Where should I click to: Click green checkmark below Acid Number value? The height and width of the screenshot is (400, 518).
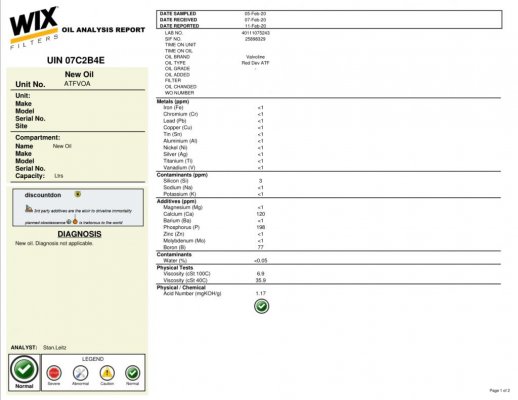(x=261, y=306)
